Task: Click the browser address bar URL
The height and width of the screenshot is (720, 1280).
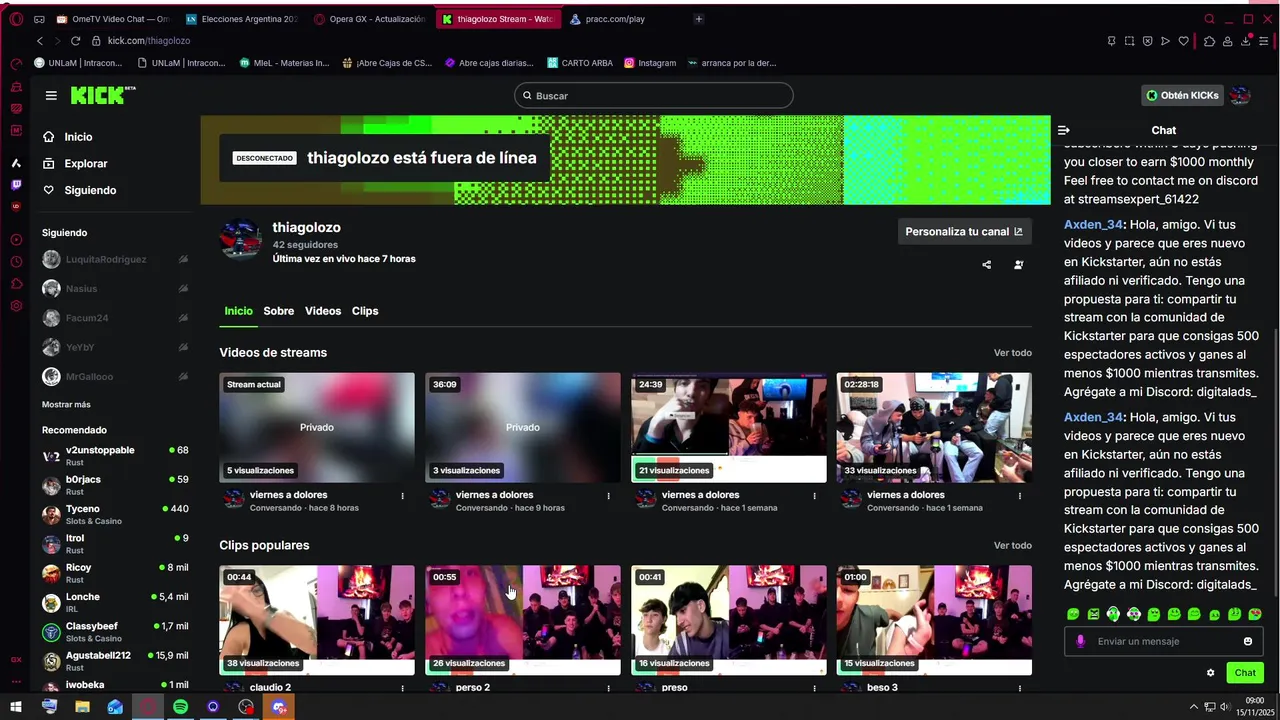Action: pyautogui.click(x=149, y=41)
